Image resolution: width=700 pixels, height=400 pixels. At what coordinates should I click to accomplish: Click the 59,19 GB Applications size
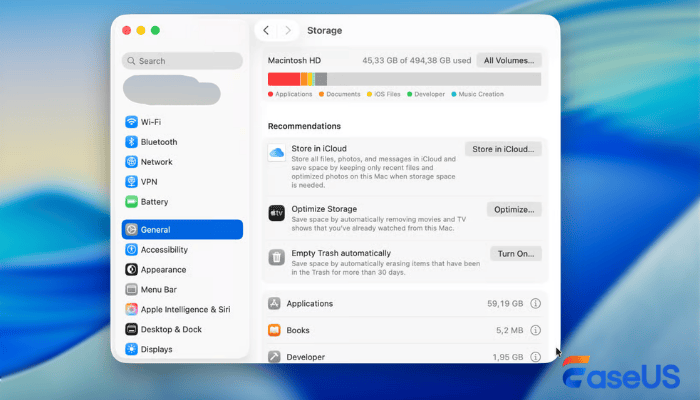click(505, 304)
